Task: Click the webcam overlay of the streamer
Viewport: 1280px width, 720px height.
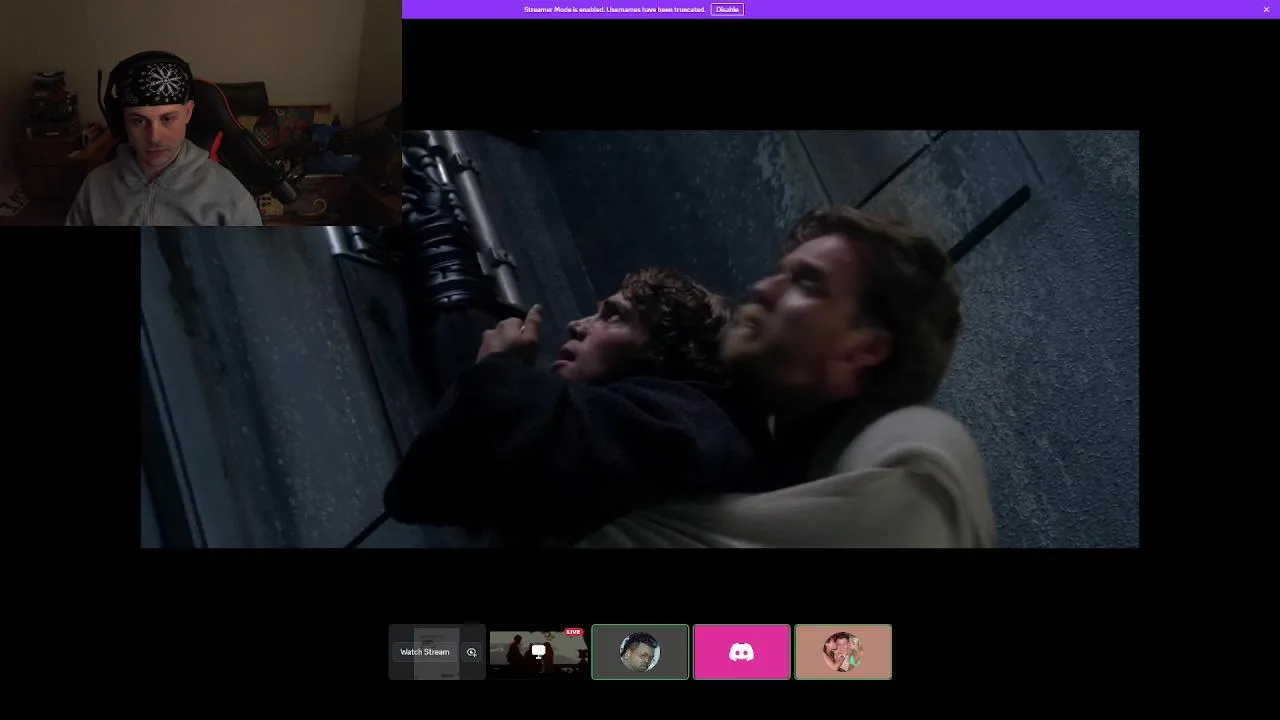Action: point(201,113)
